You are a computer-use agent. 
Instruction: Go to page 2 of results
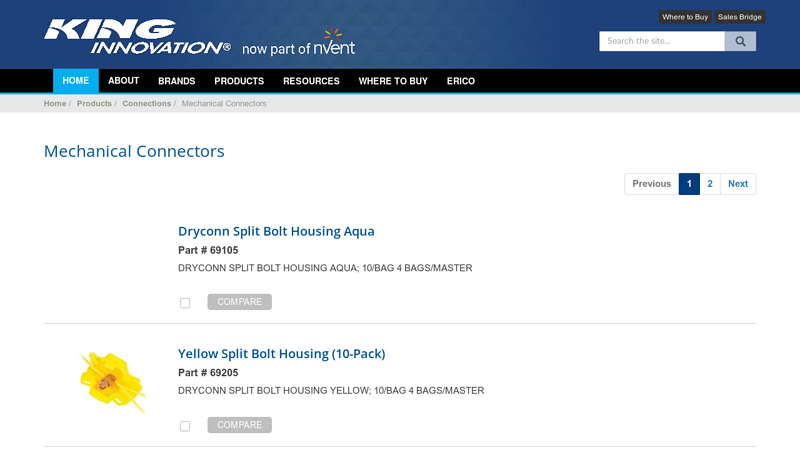click(709, 184)
